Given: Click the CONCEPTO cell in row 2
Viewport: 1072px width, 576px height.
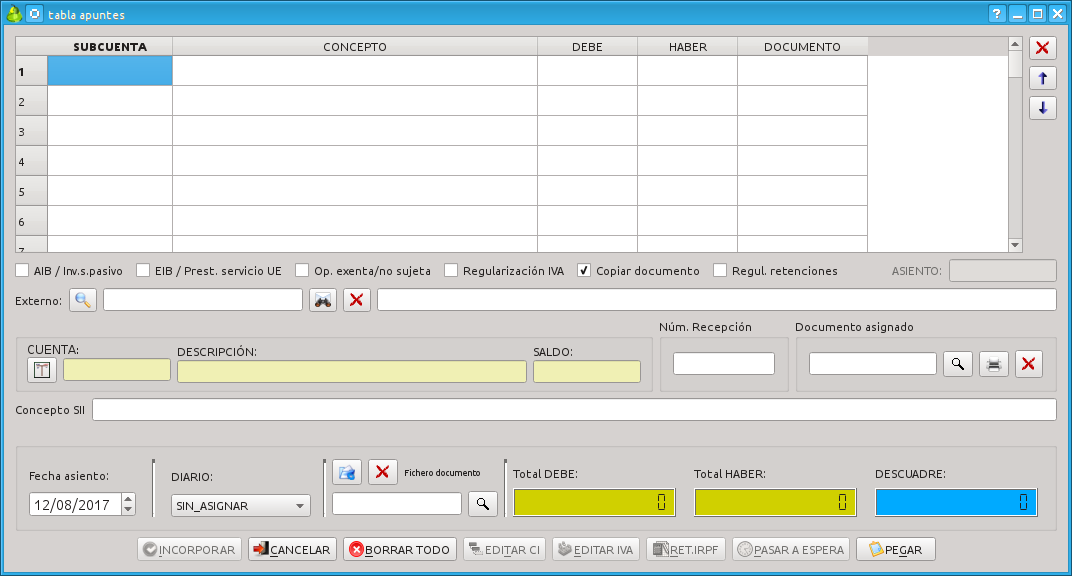Looking at the screenshot, I should pyautogui.click(x=355, y=101).
